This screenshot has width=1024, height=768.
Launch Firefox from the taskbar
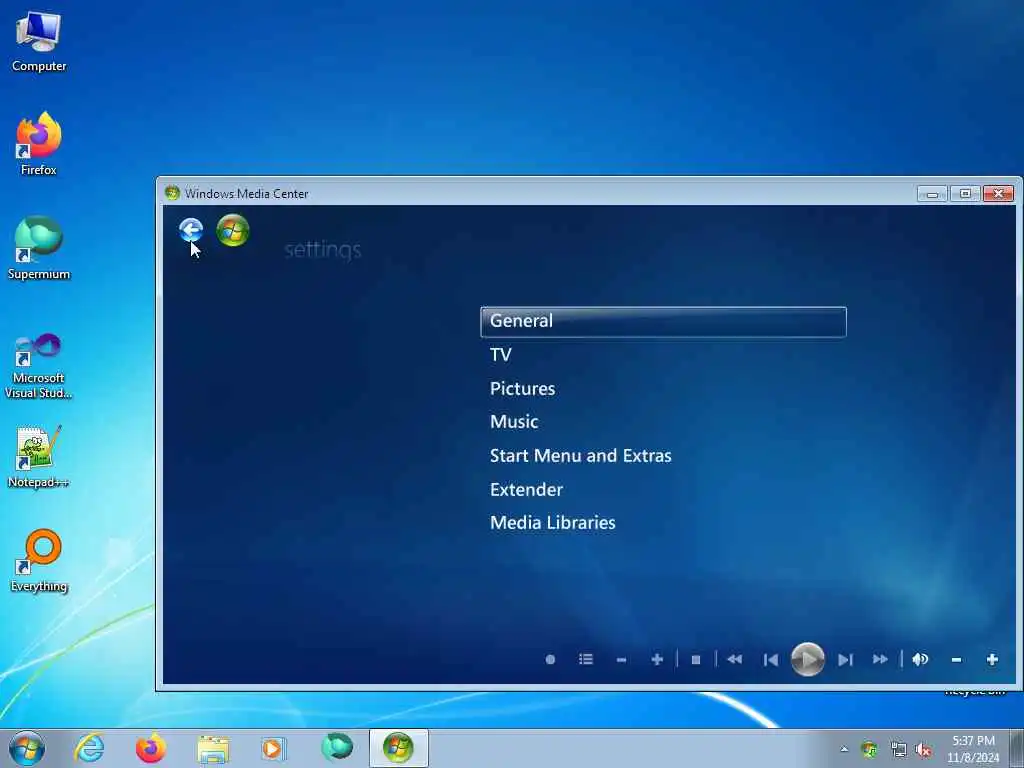151,748
